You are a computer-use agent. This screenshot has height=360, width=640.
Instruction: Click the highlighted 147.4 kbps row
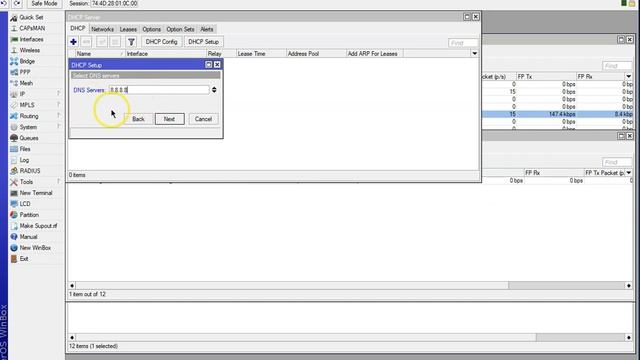point(557,114)
